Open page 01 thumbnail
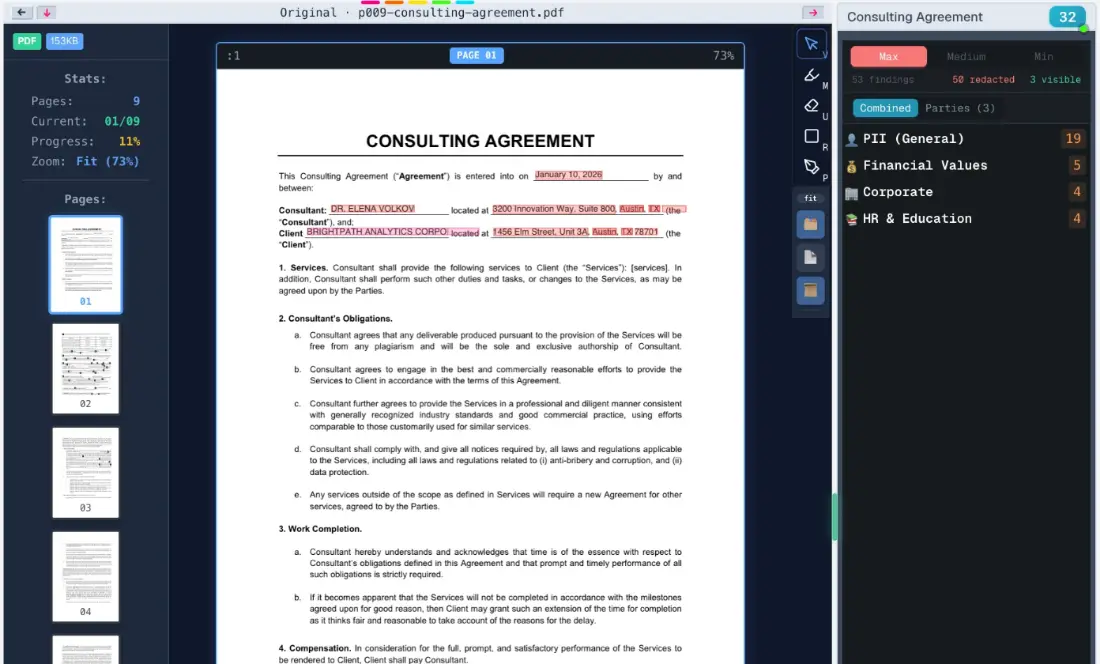 click(x=86, y=264)
